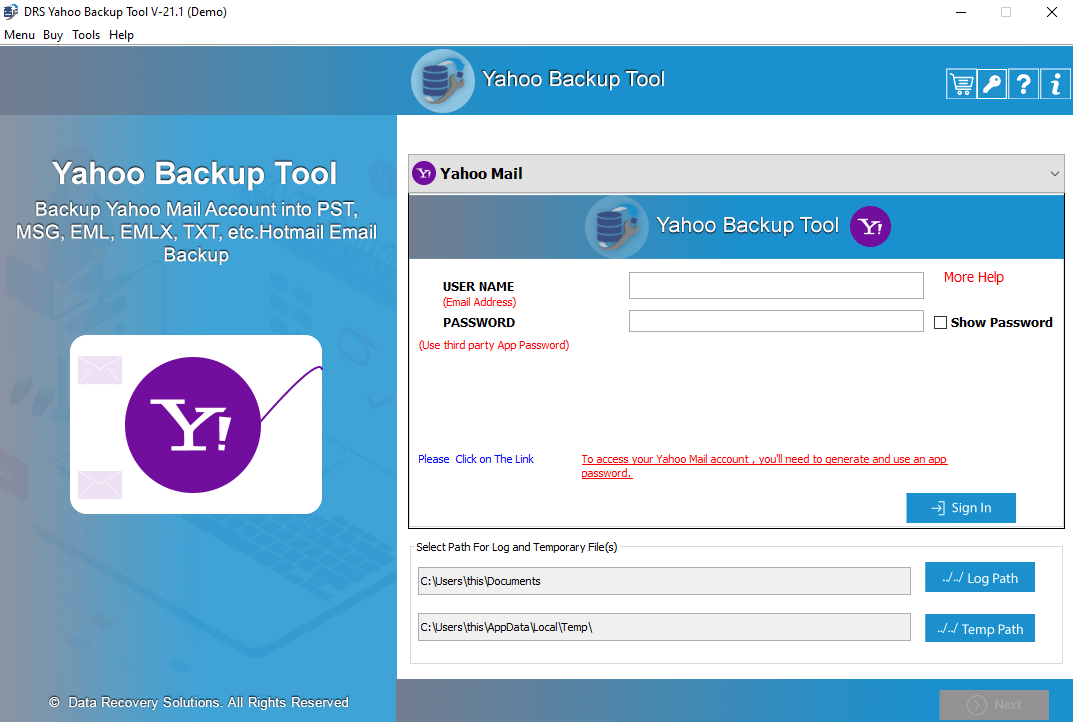Click the Next button

point(994,704)
